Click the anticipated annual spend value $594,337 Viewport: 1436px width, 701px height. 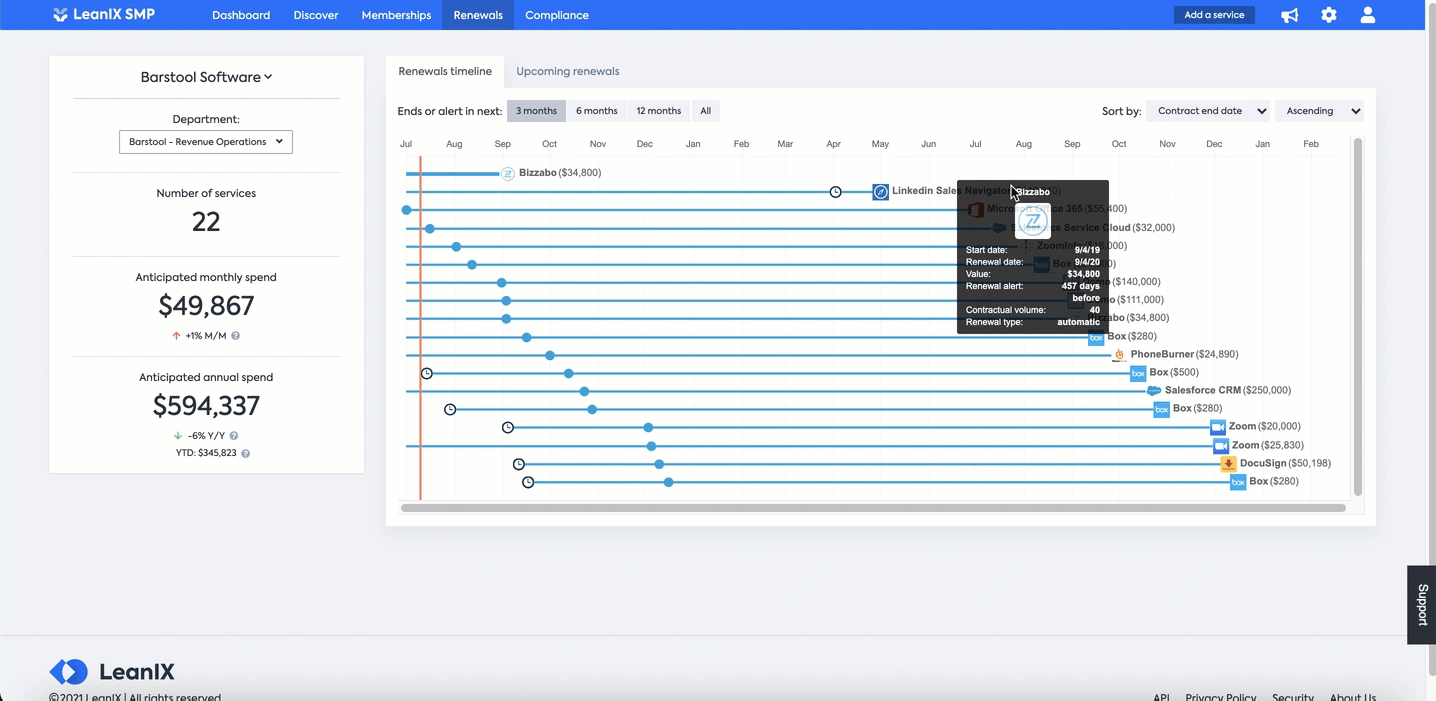[206, 405]
